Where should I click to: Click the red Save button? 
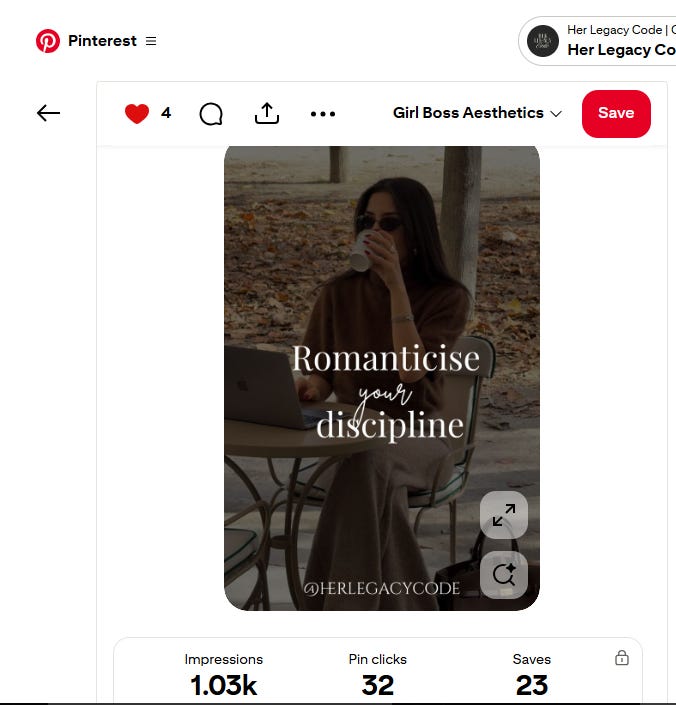pyautogui.click(x=616, y=114)
